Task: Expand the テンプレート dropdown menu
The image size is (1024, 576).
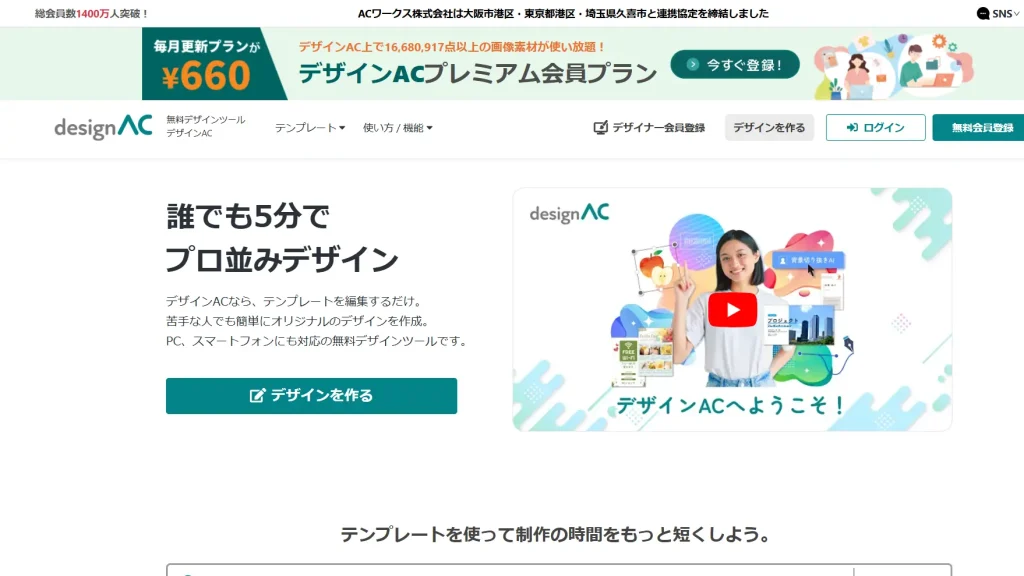Action: pyautogui.click(x=310, y=127)
